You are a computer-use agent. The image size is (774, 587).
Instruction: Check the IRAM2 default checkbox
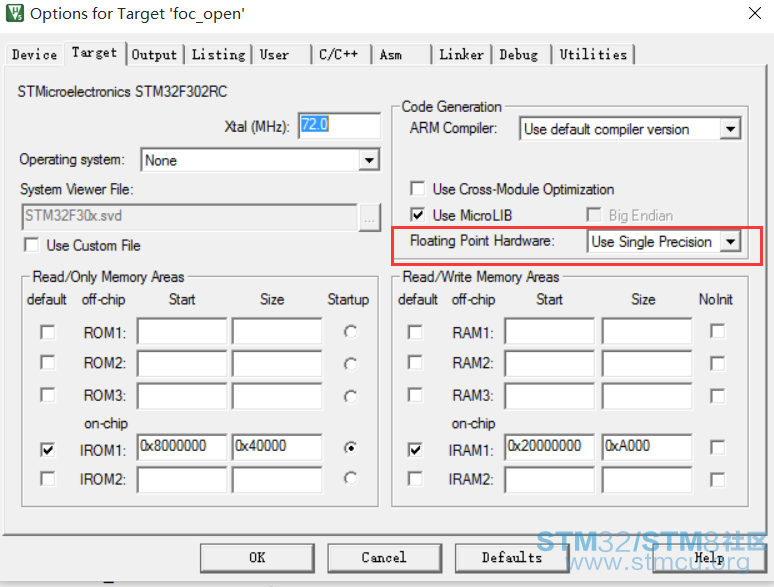point(415,478)
